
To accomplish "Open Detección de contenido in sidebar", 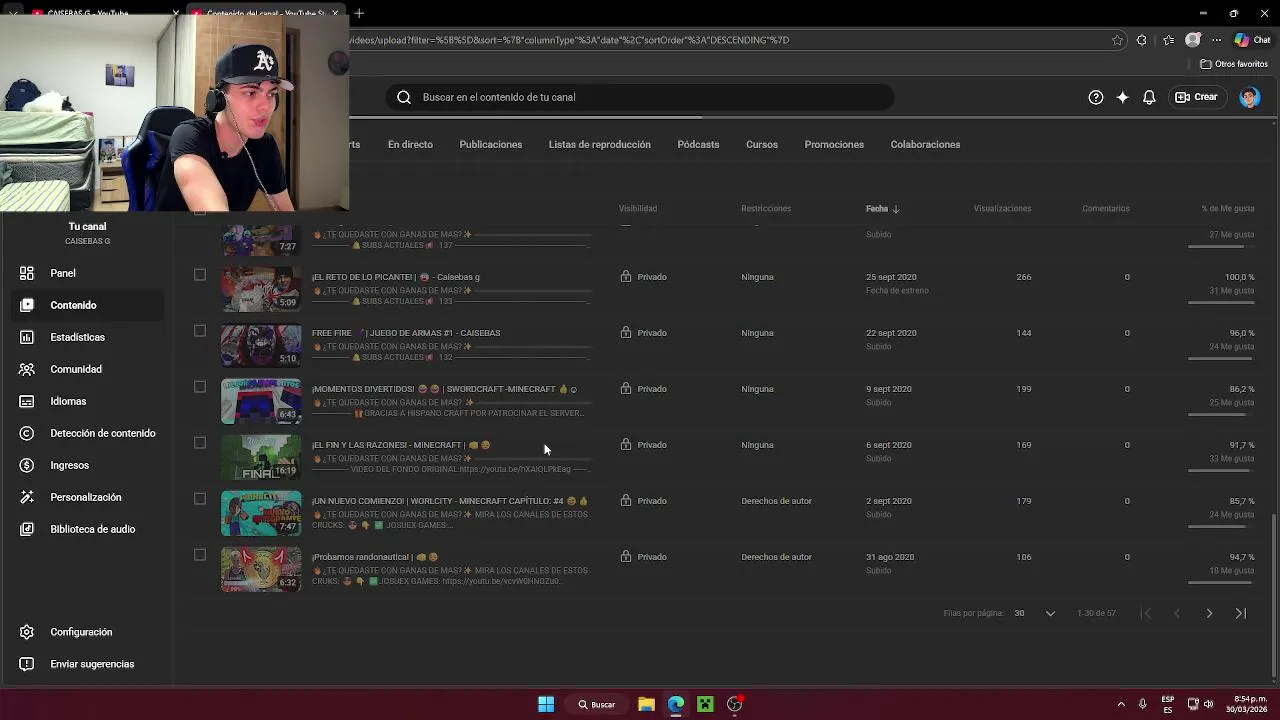I will point(102,433).
